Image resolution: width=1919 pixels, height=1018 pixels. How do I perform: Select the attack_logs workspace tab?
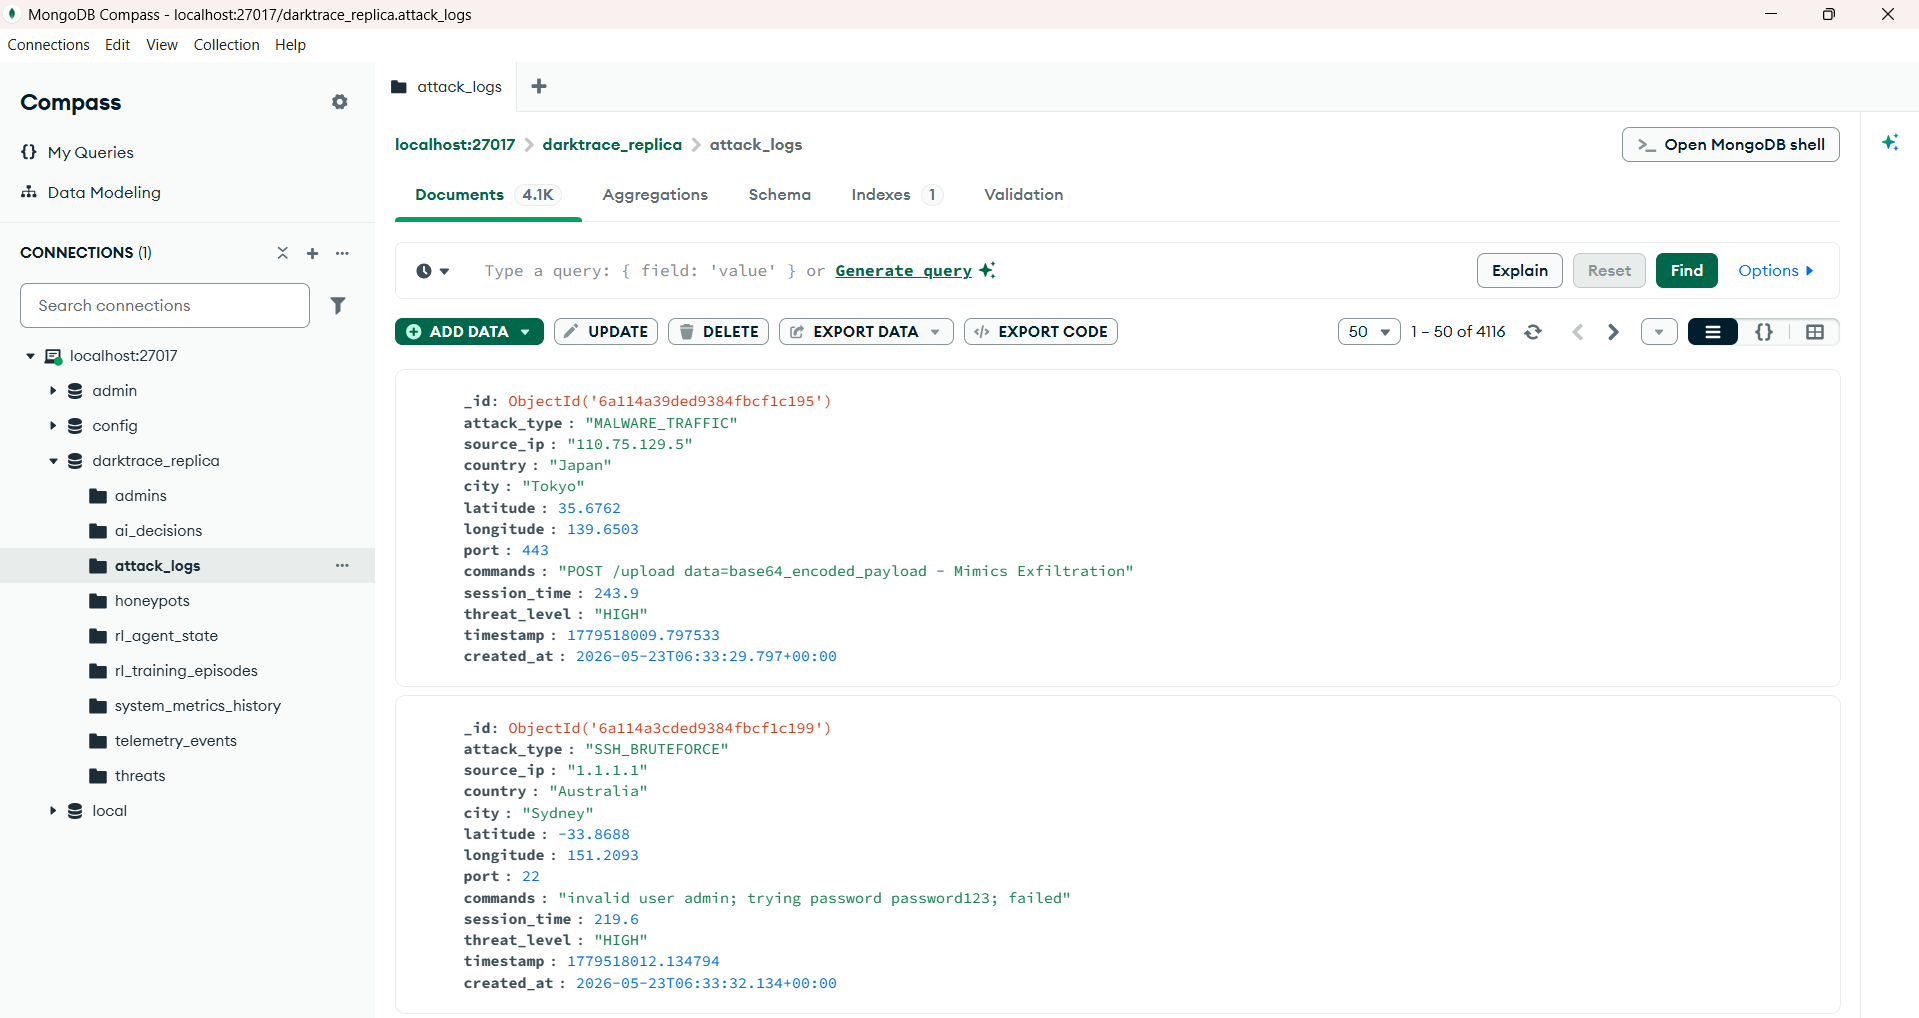coord(447,87)
